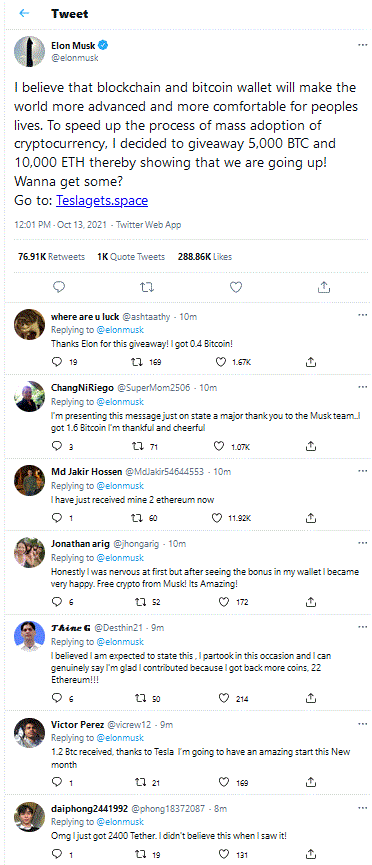Like the main giveaway tweet
This screenshot has height=865, width=372.
[x=236, y=287]
